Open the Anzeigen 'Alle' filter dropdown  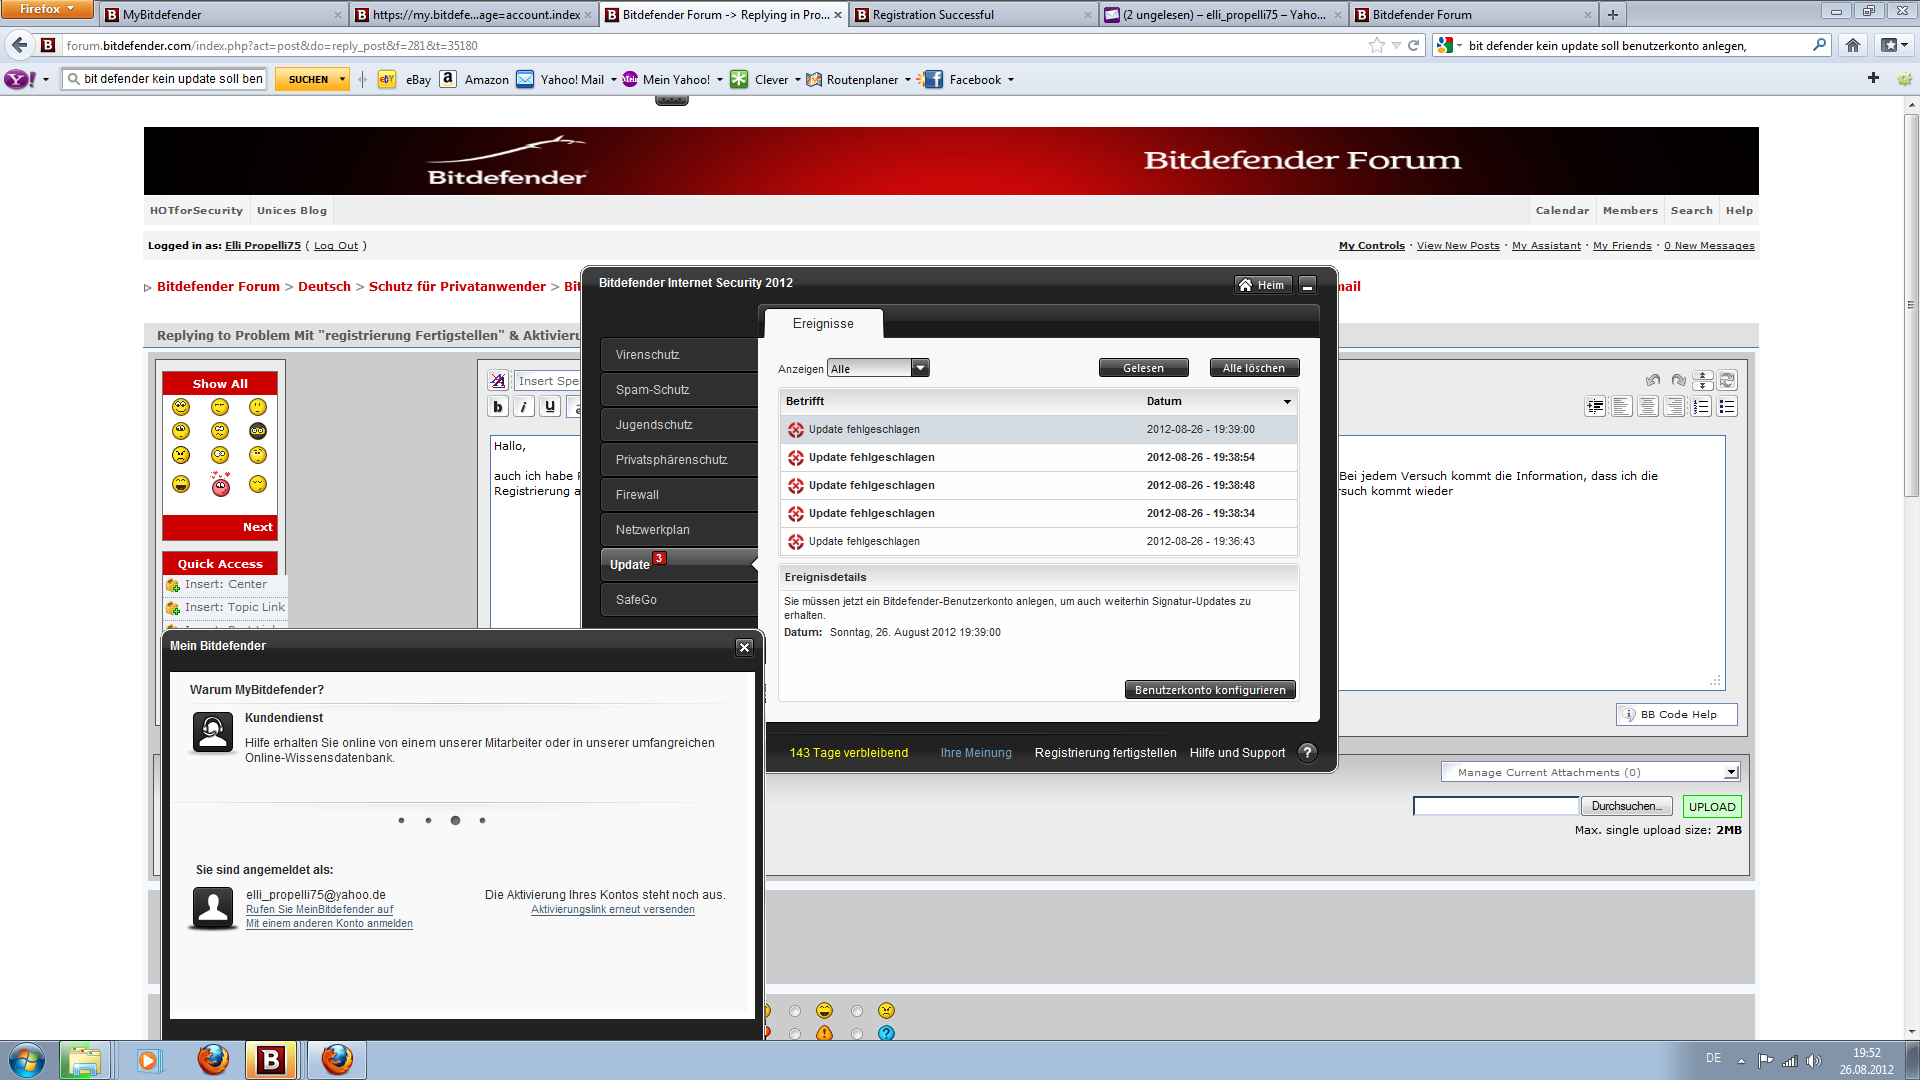[x=878, y=368]
